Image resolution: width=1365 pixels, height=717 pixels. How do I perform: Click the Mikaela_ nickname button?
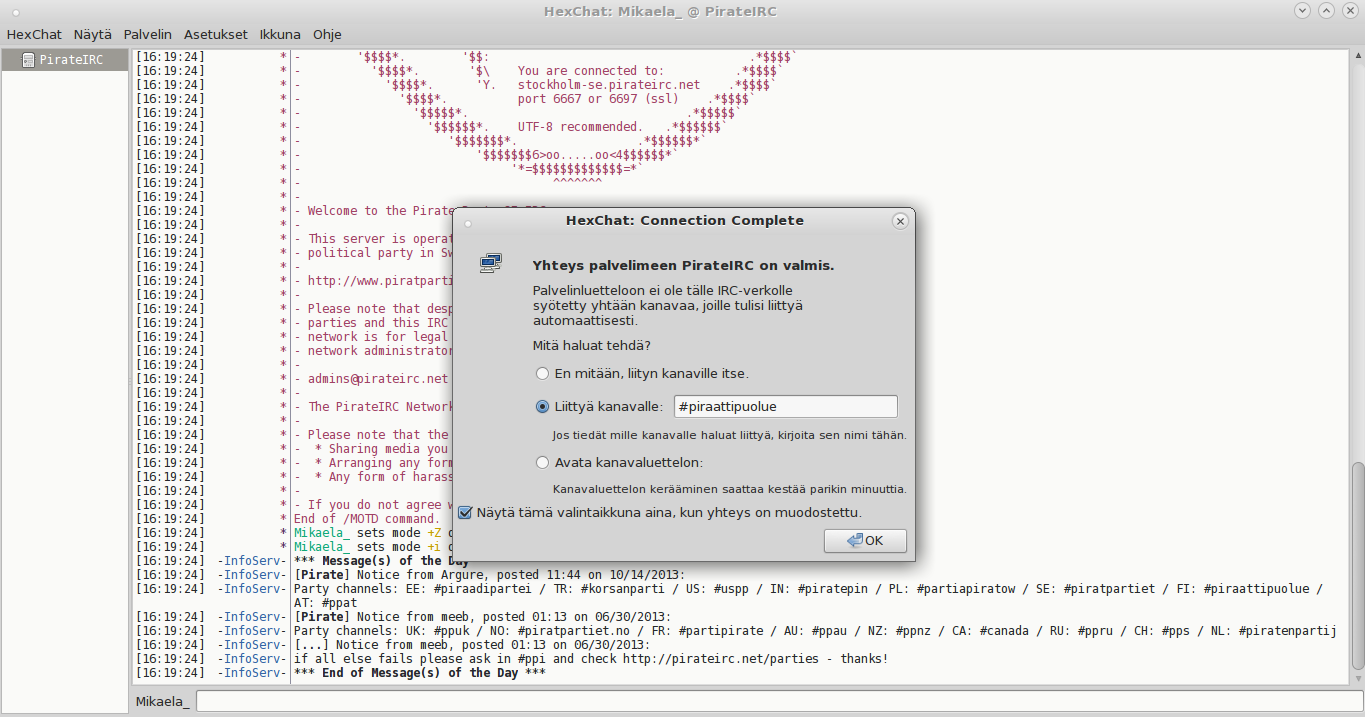tap(162, 702)
